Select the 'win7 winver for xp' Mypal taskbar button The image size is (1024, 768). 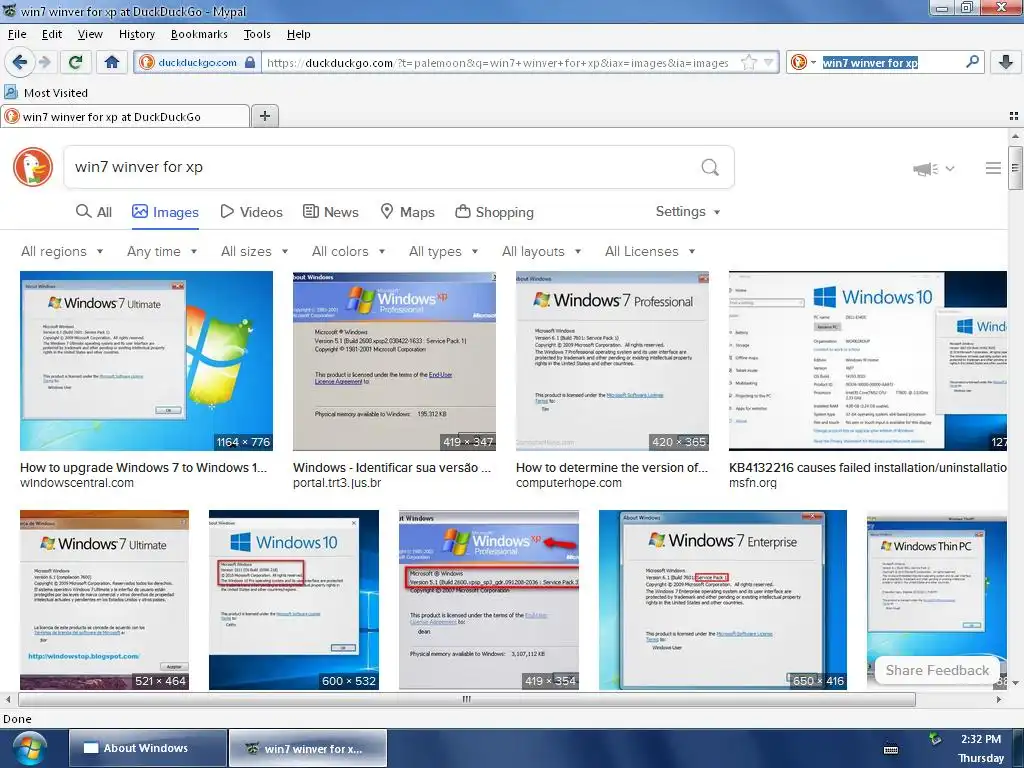[x=308, y=748]
